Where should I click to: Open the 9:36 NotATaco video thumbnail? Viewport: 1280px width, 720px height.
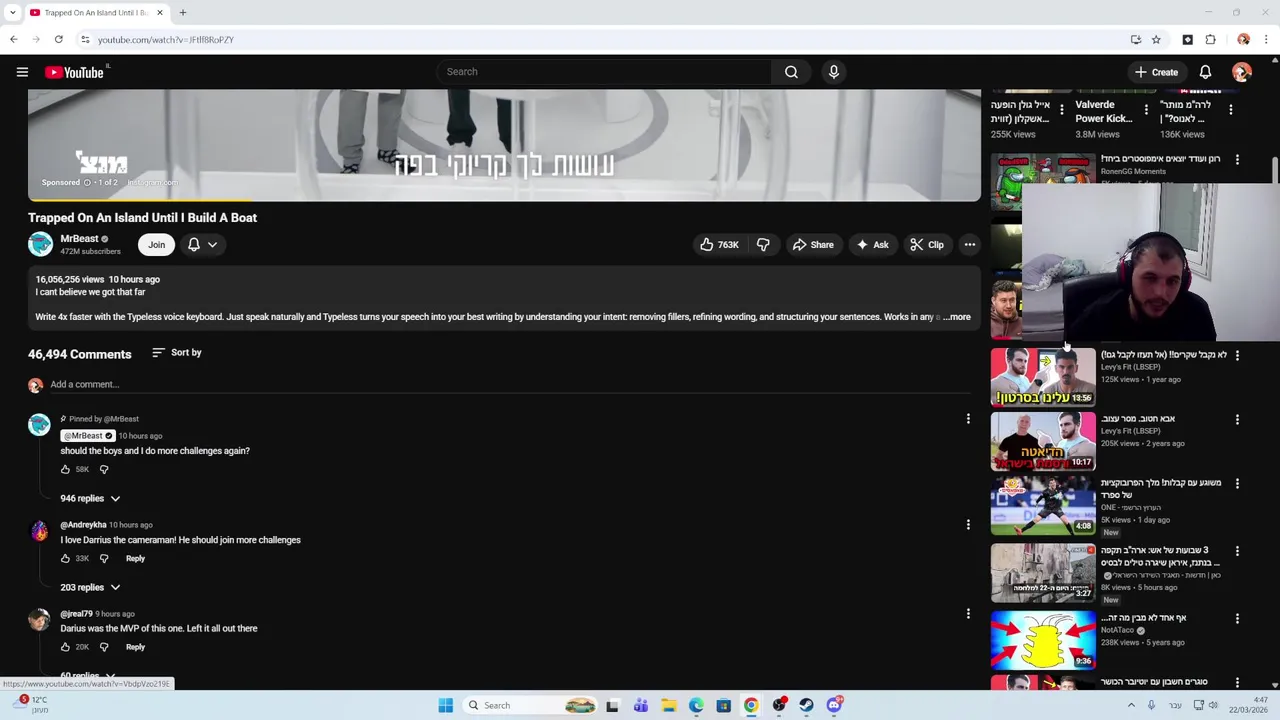pyautogui.click(x=1043, y=640)
